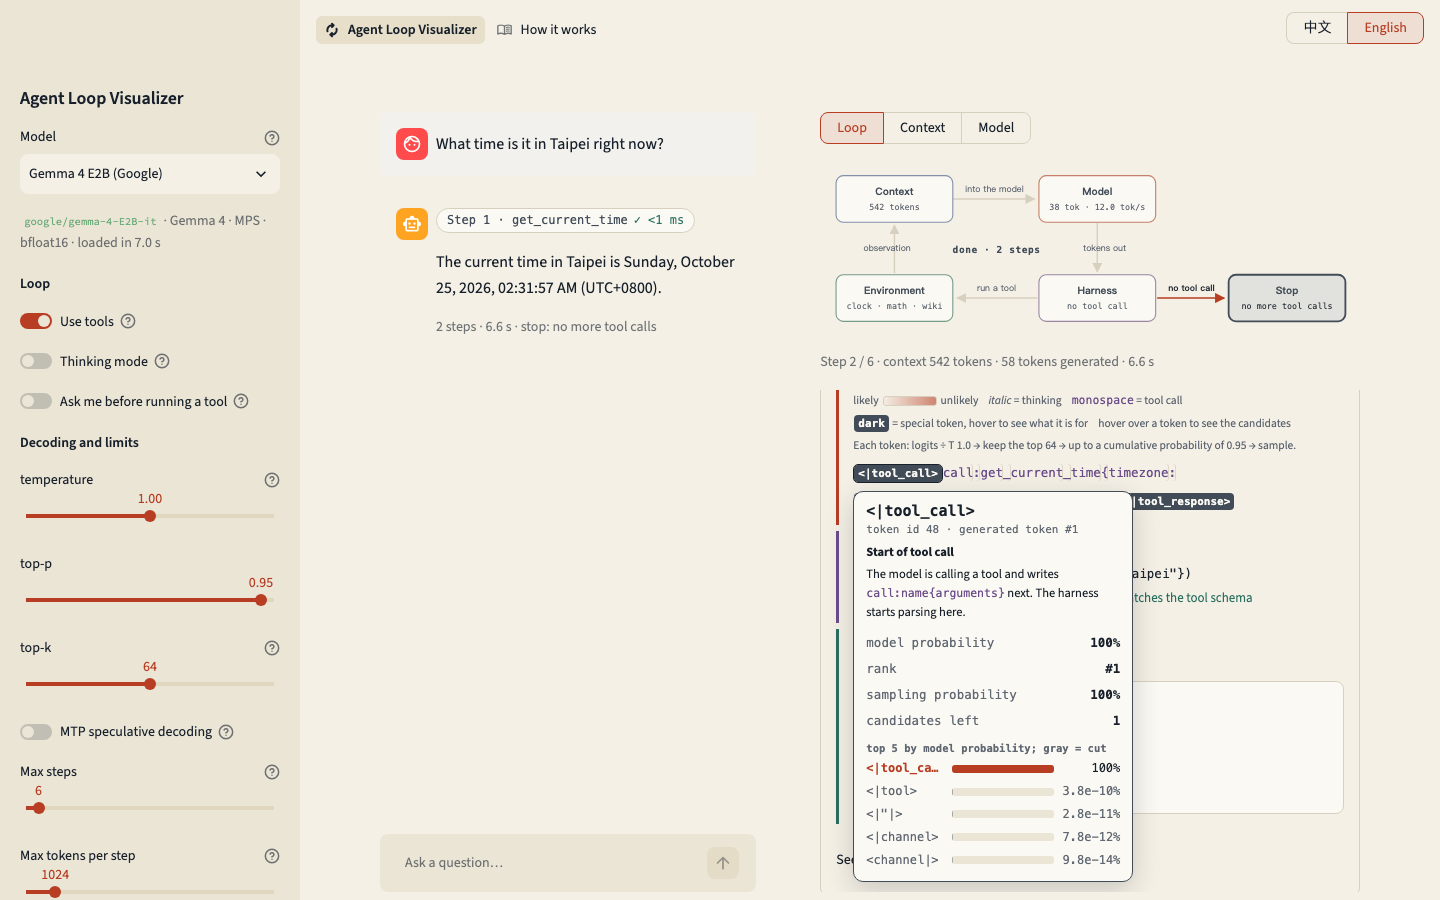Click the red user avatar icon
Screen dimensions: 1440x900
coord(412,144)
